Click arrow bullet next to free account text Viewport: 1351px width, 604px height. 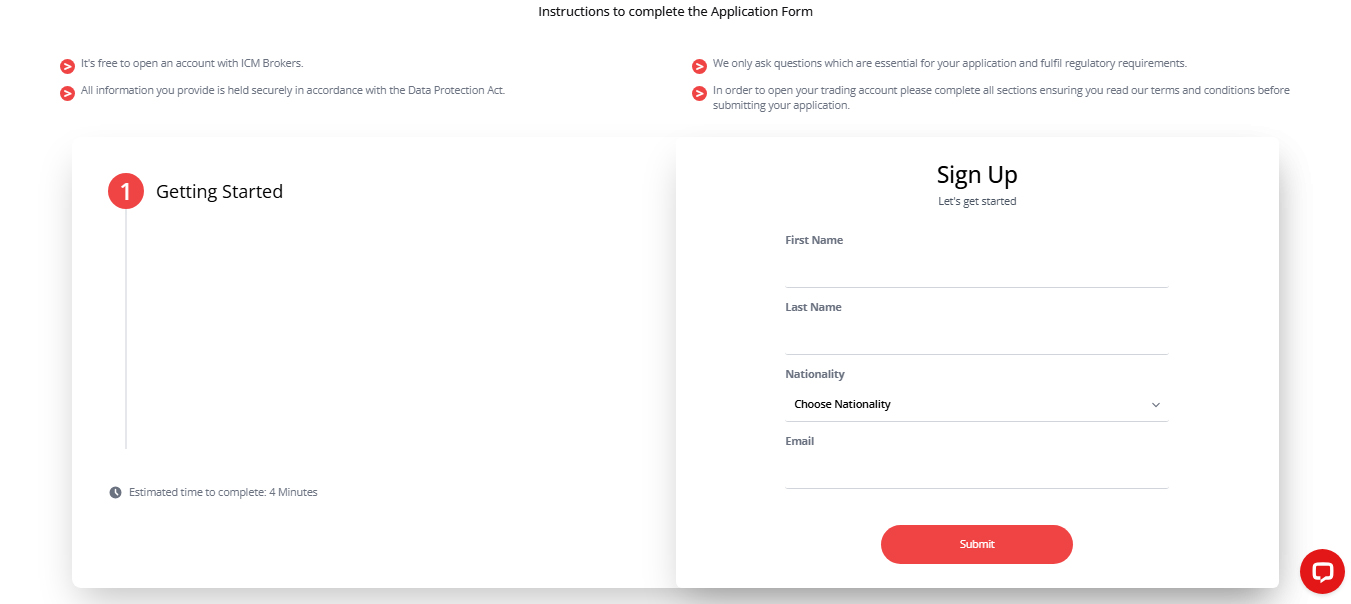pos(68,67)
